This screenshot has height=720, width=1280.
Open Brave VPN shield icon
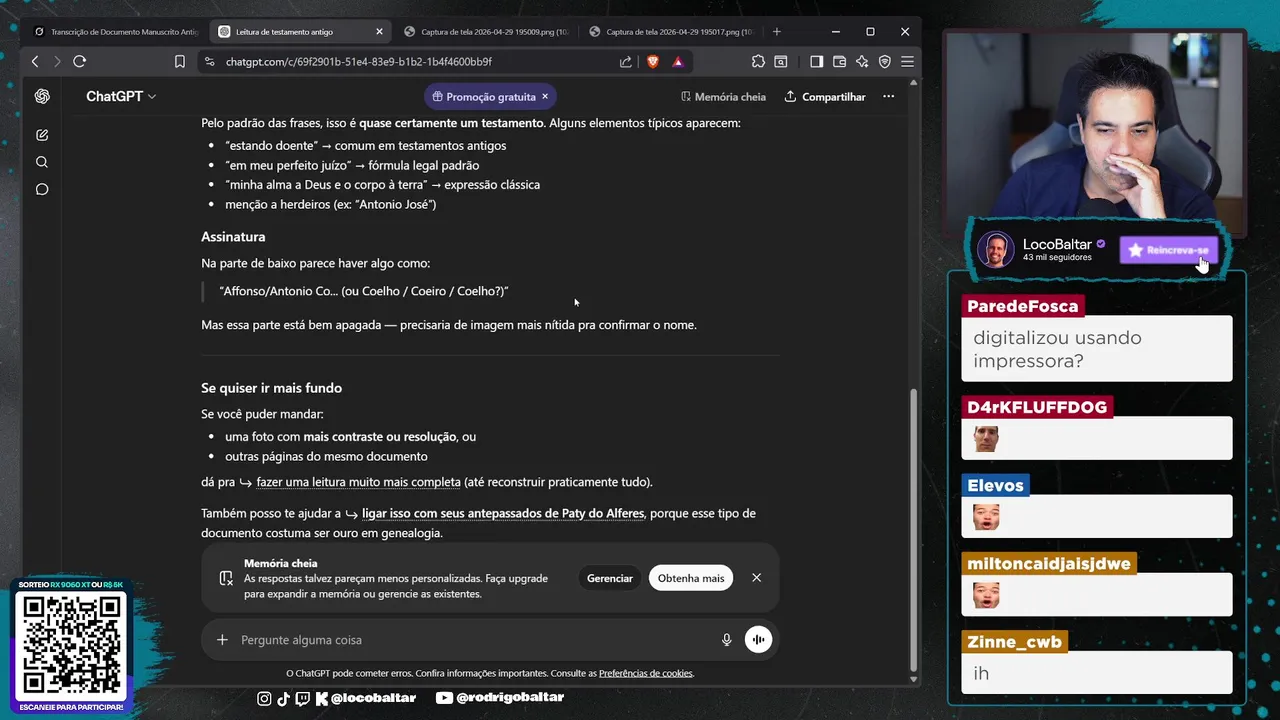click(885, 61)
